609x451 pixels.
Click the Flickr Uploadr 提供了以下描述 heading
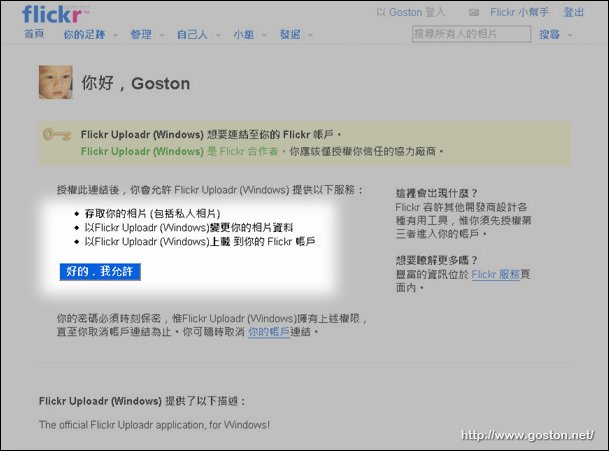click(x=142, y=401)
